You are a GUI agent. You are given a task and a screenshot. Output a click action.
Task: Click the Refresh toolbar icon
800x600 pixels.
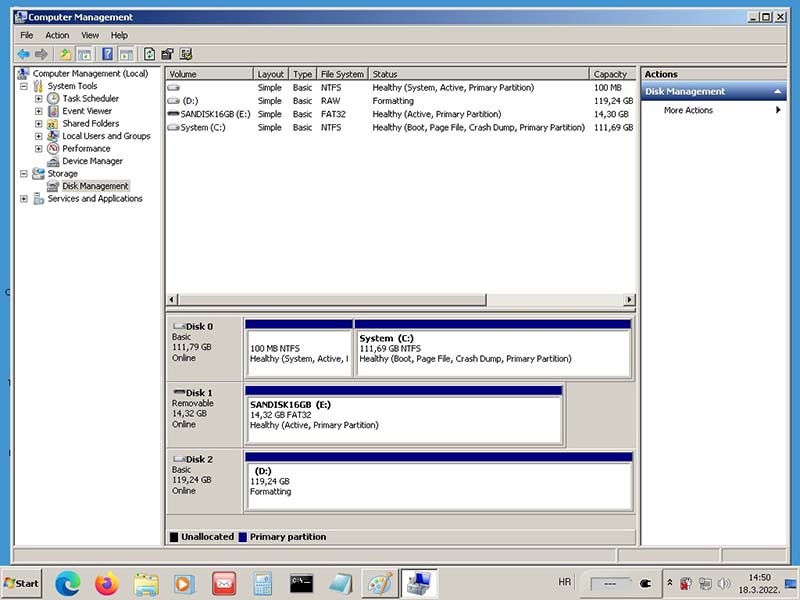click(150, 54)
